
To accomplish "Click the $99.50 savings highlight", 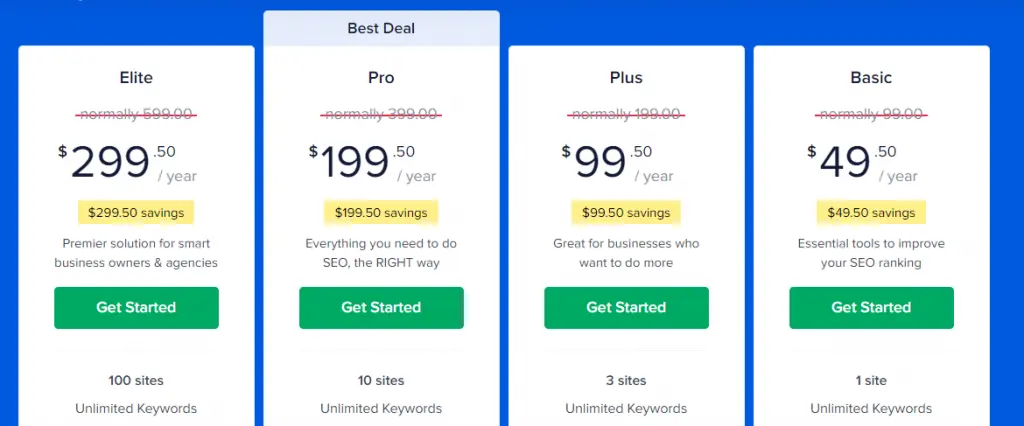I will coord(626,212).
